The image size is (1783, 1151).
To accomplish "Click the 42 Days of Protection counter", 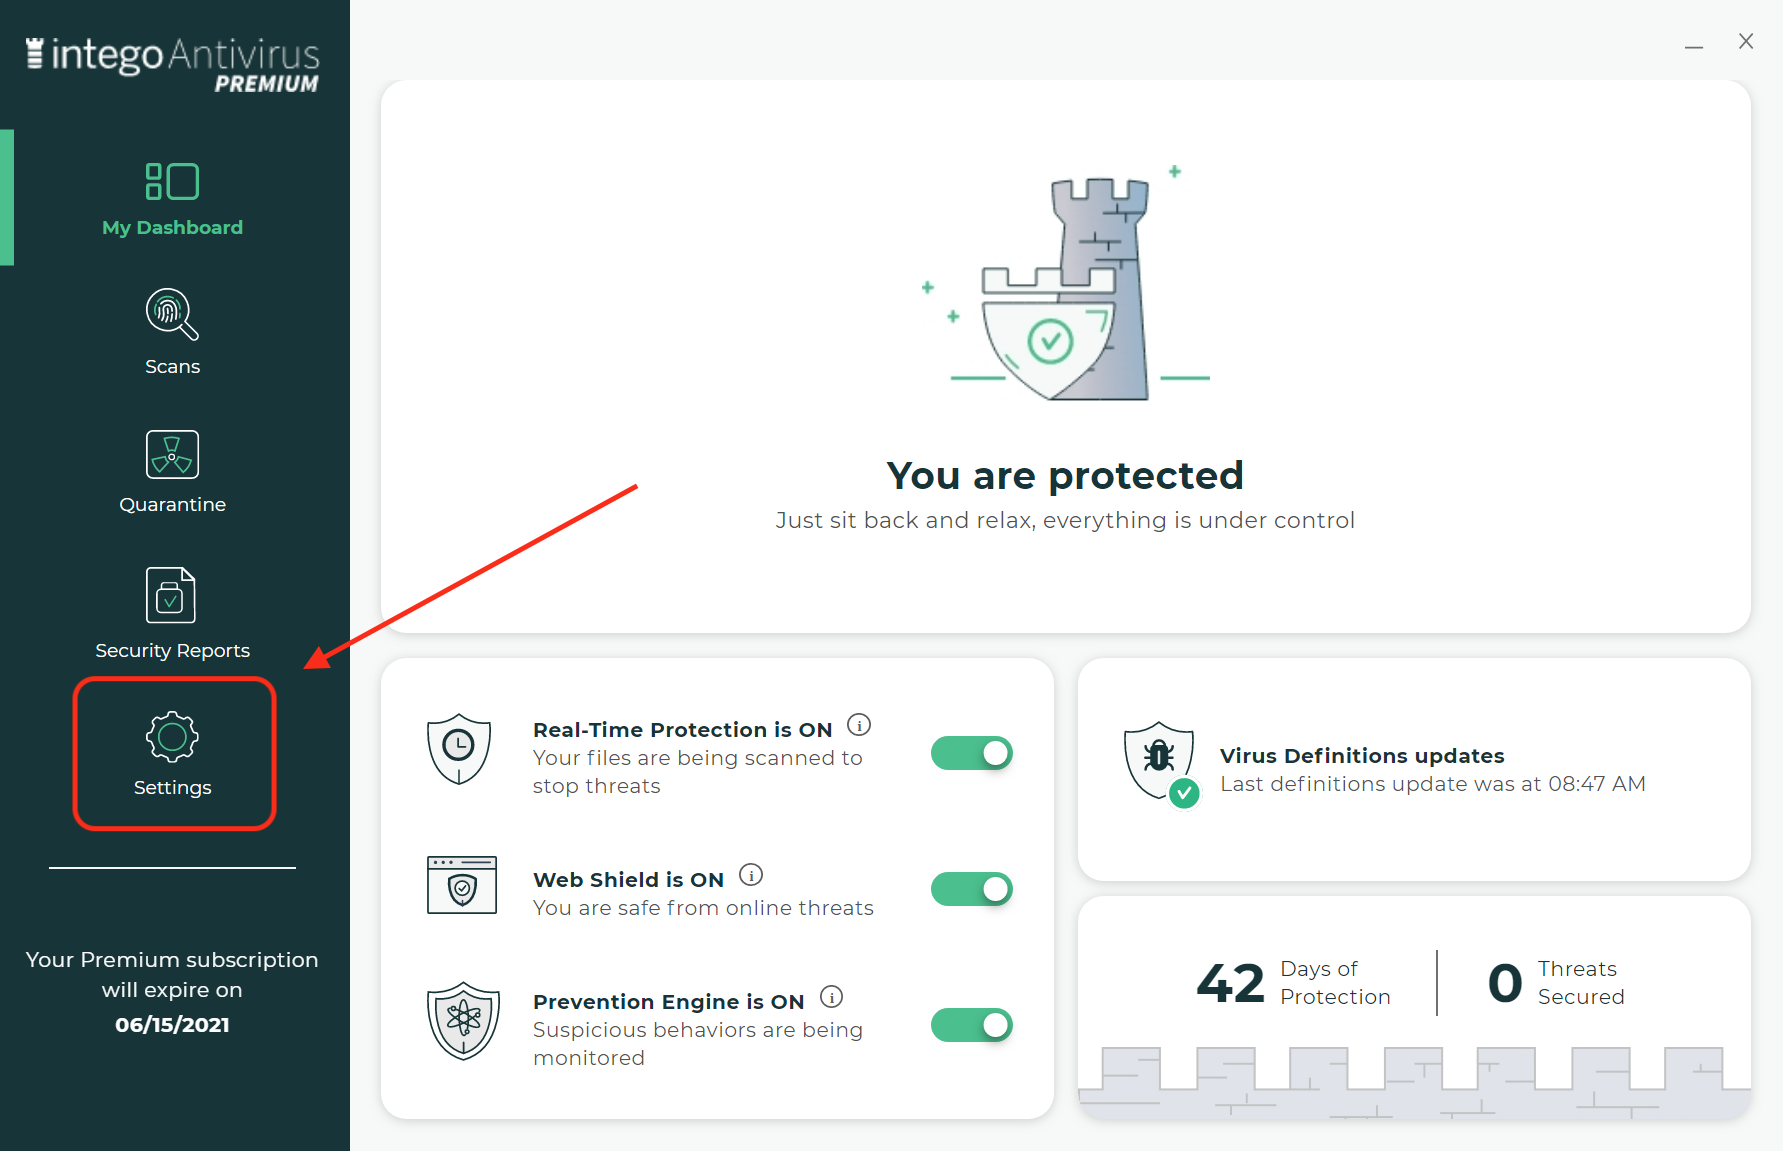I will tap(1293, 983).
